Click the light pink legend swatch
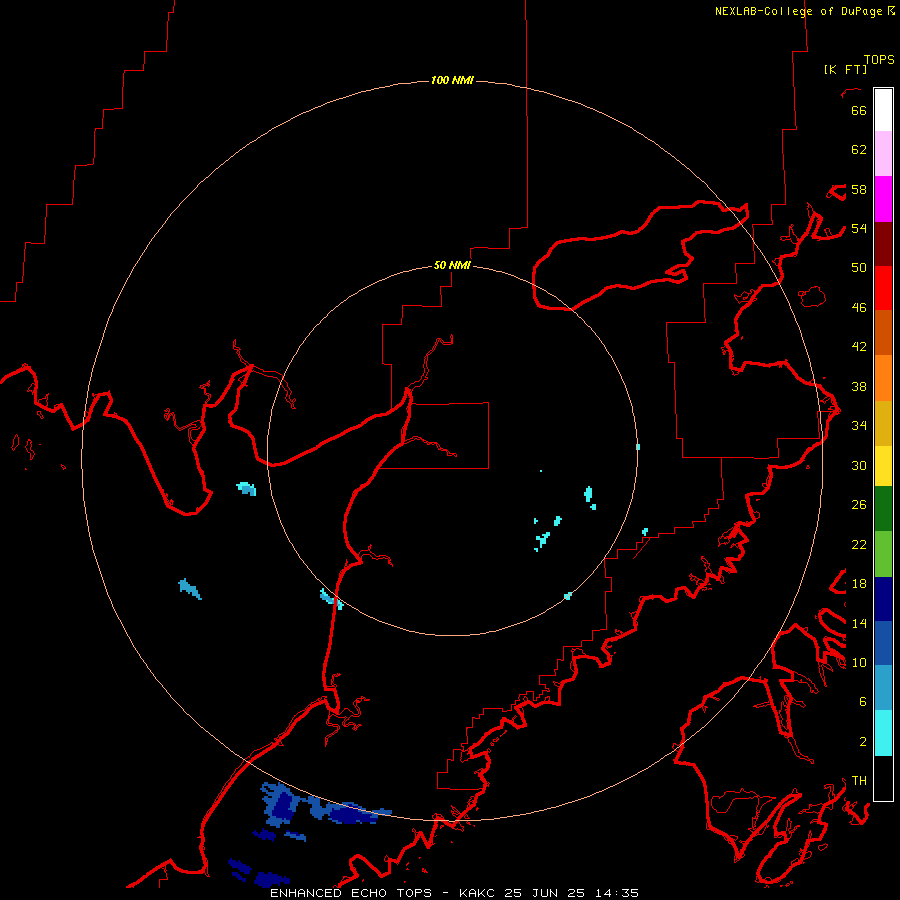The height and width of the screenshot is (900, 900). (883, 154)
